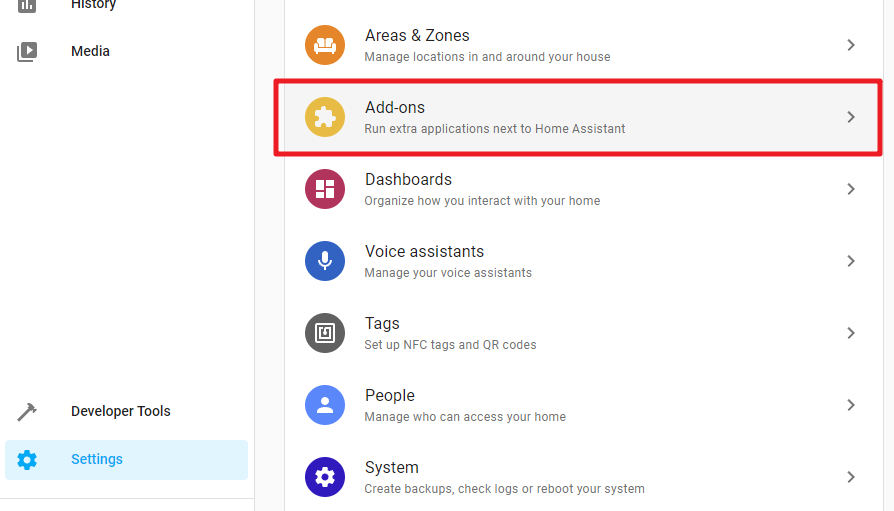The width and height of the screenshot is (894, 511).
Task: Click 'Manage your voice assistants' description
Action: (448, 273)
